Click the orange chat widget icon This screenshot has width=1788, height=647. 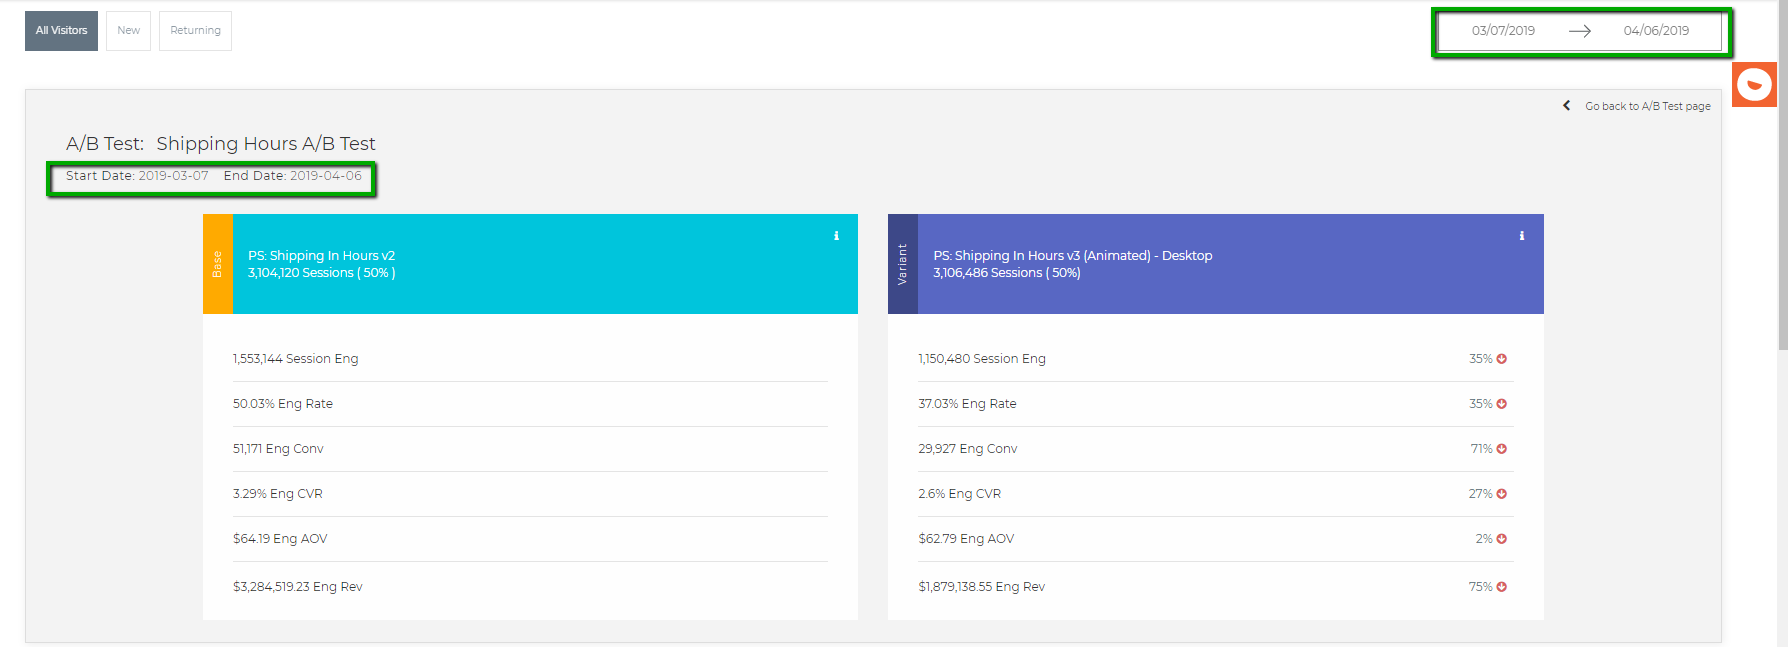(1754, 85)
